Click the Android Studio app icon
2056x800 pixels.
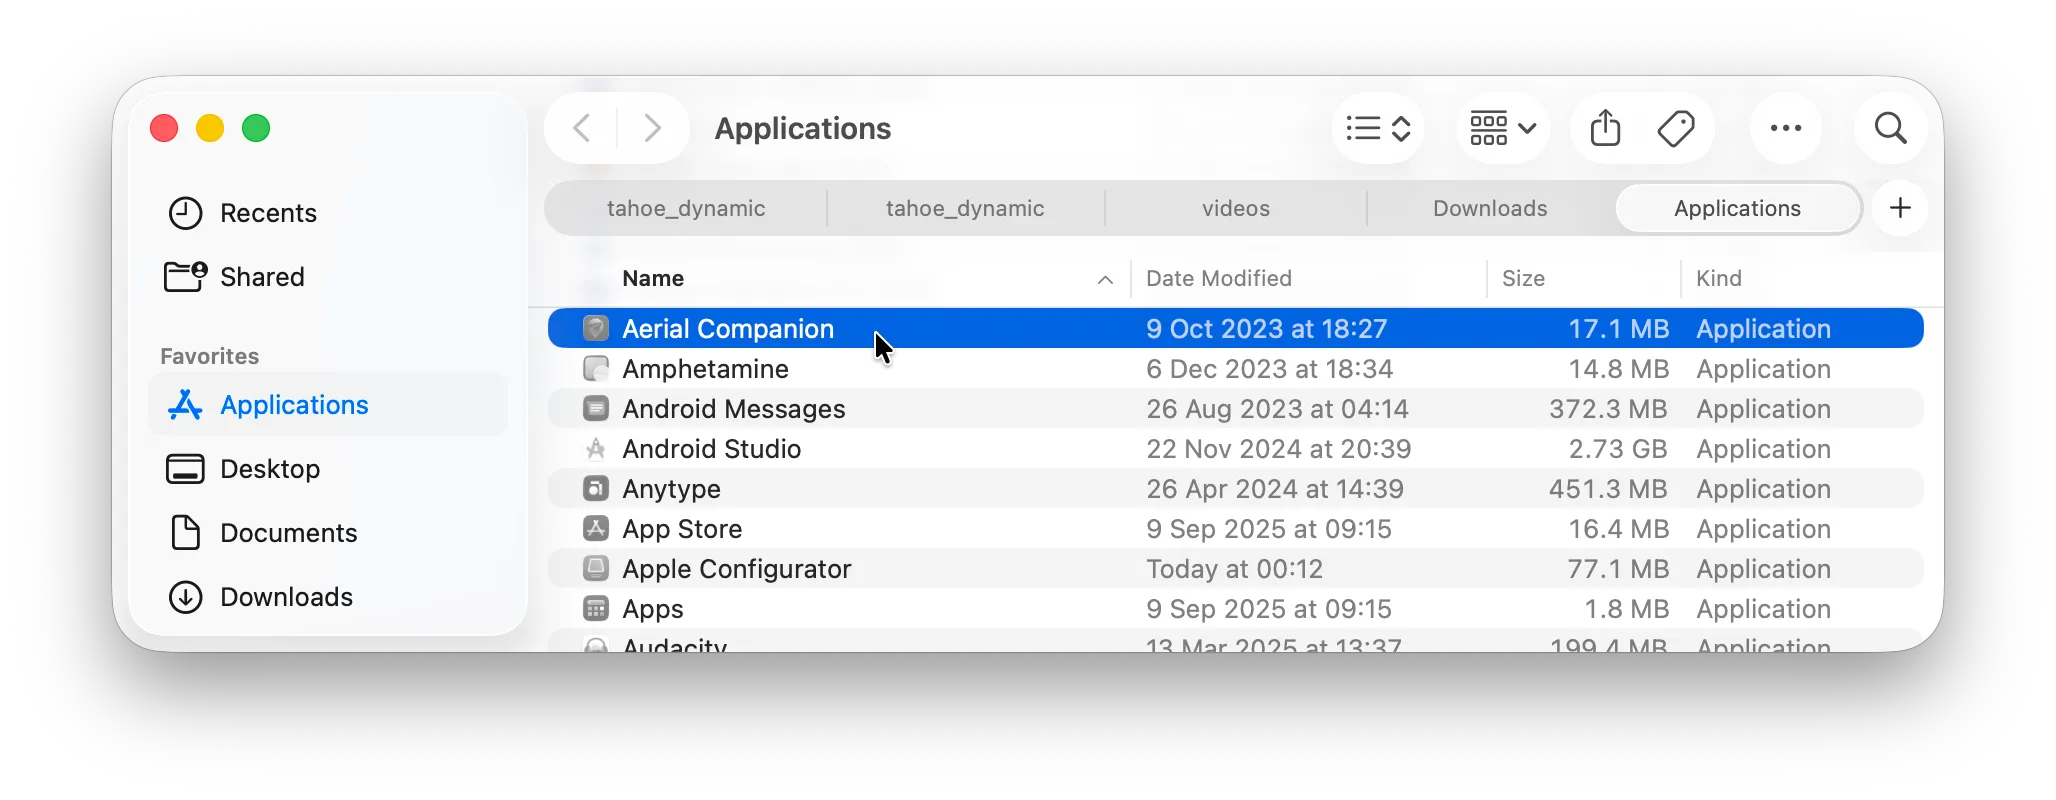596,448
